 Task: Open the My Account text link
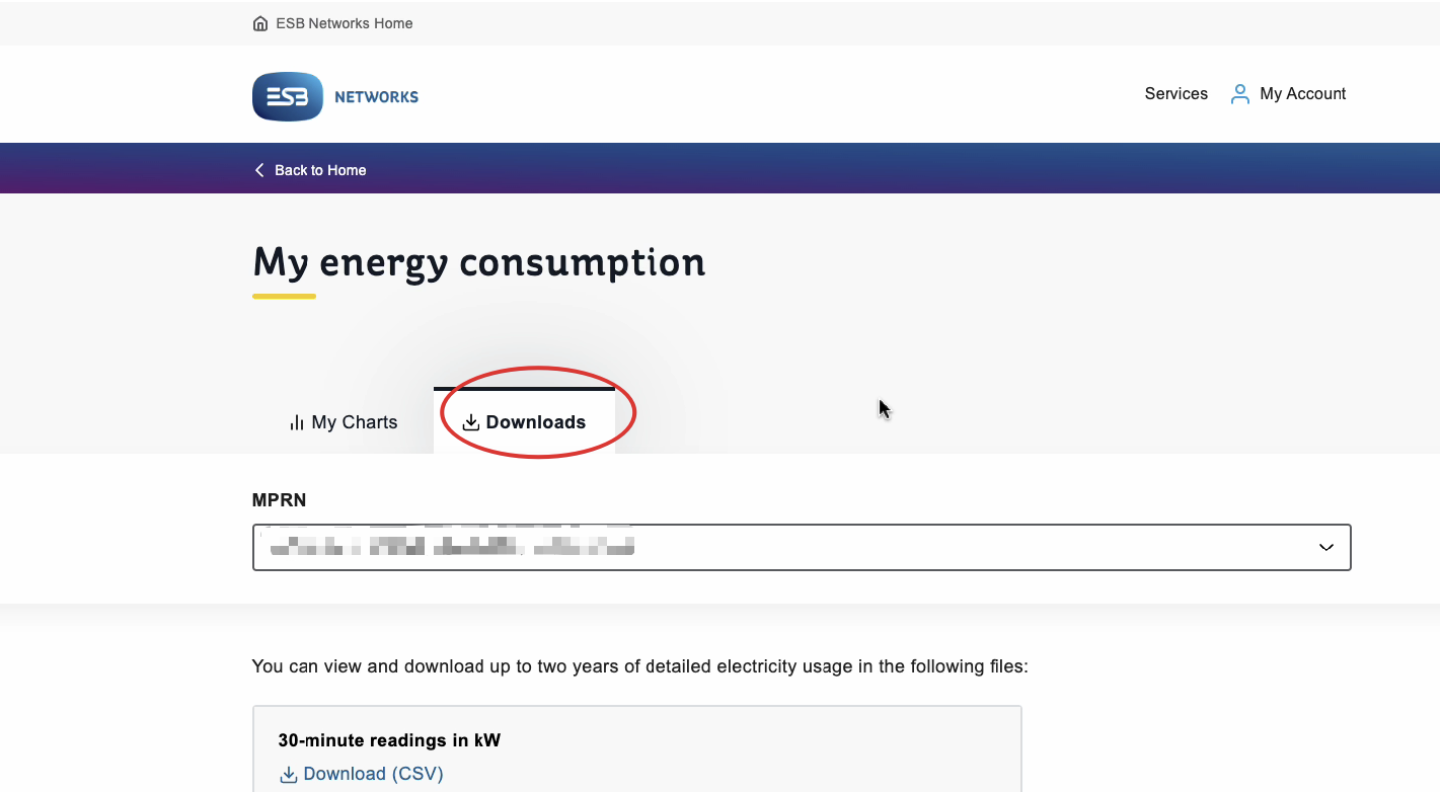click(1302, 94)
